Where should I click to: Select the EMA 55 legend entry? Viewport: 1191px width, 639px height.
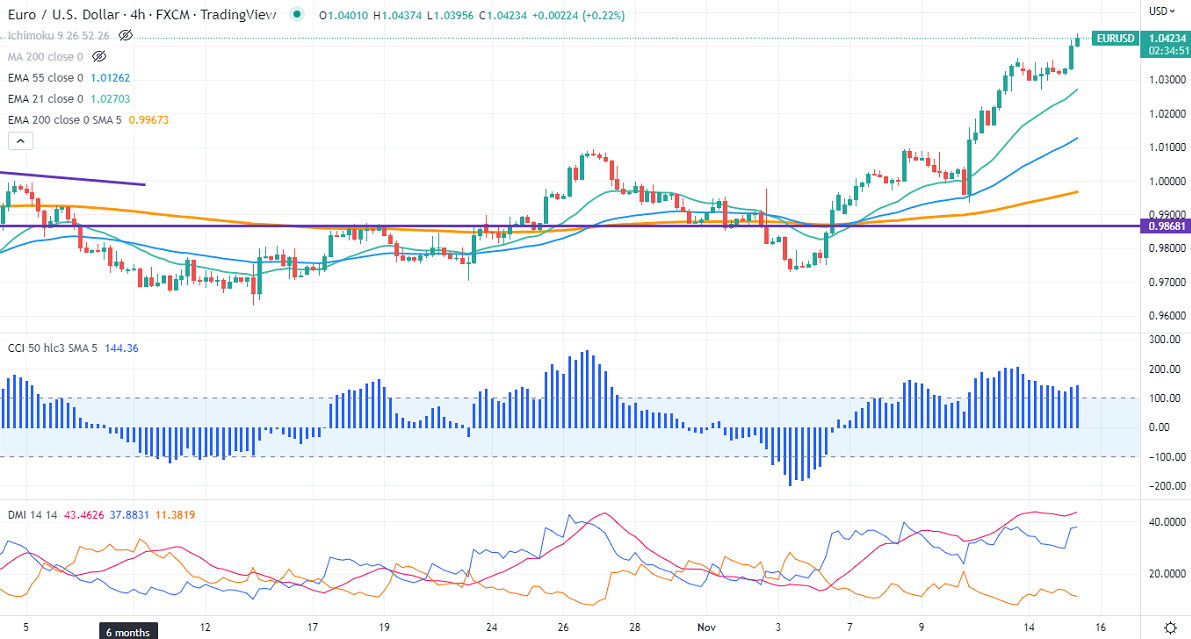(46, 77)
